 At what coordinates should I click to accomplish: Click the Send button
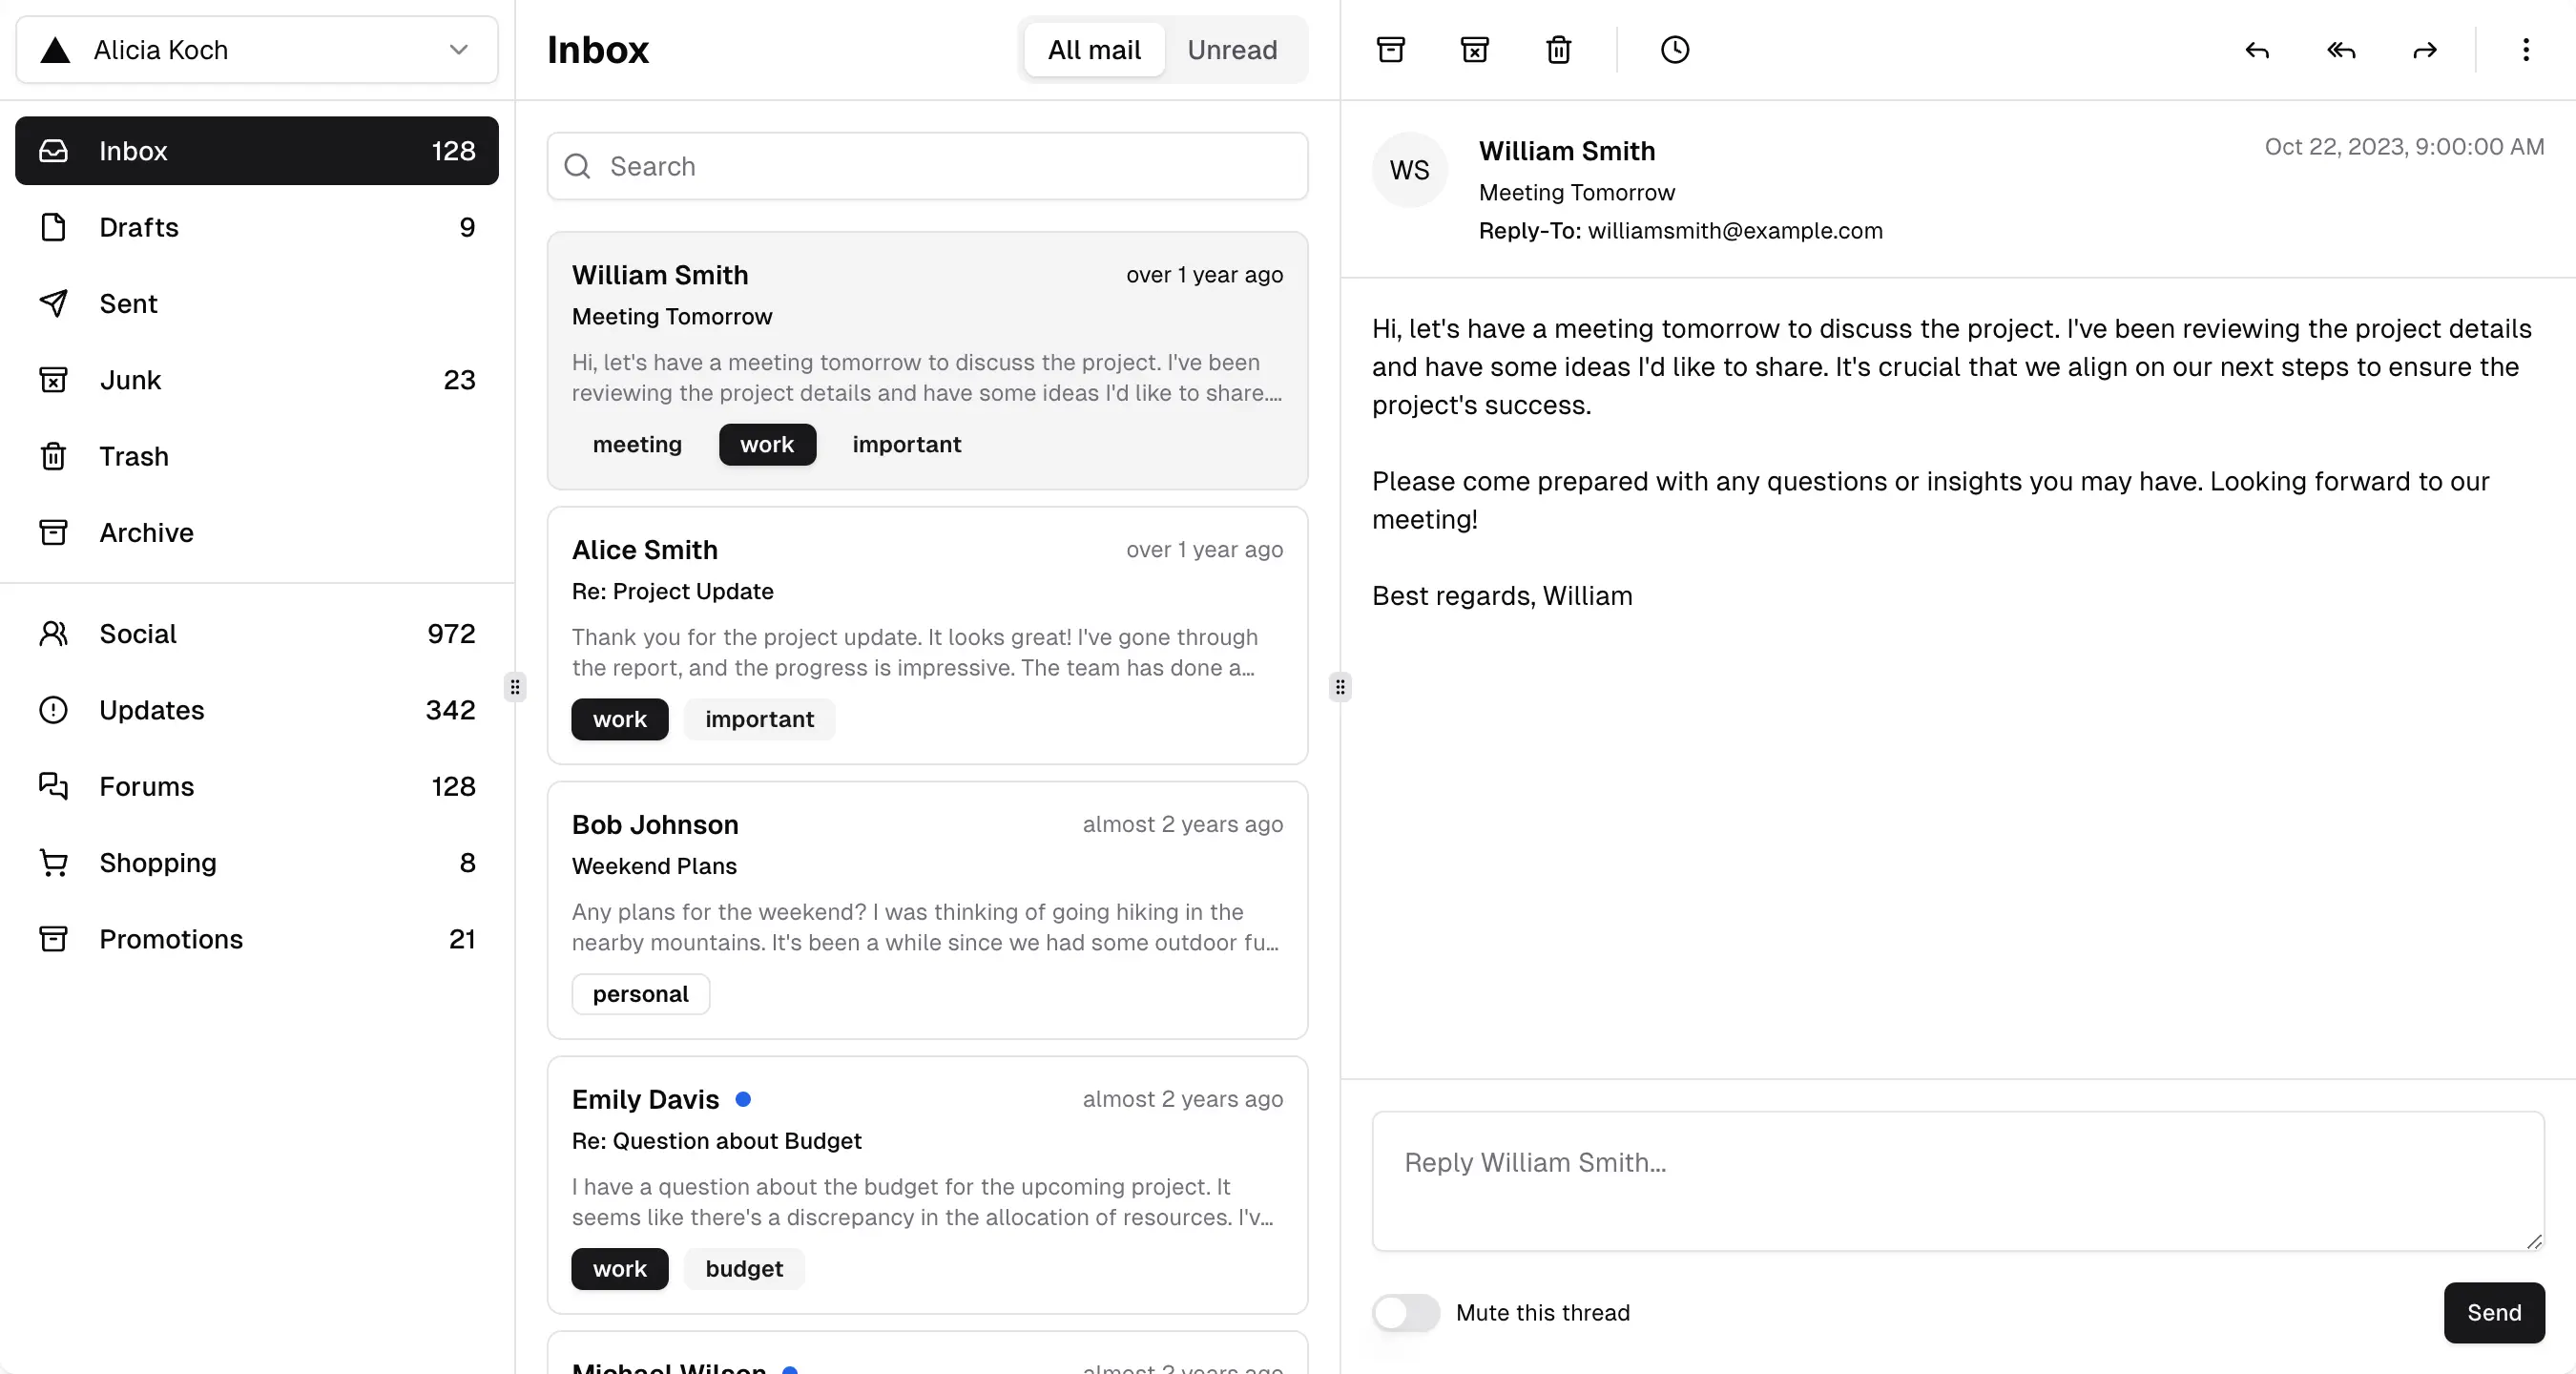point(2492,1313)
